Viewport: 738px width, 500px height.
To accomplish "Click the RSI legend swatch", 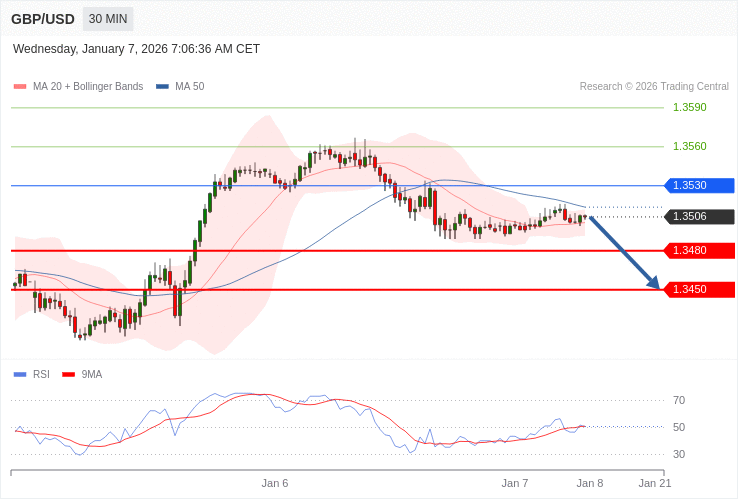I will [x=20, y=375].
